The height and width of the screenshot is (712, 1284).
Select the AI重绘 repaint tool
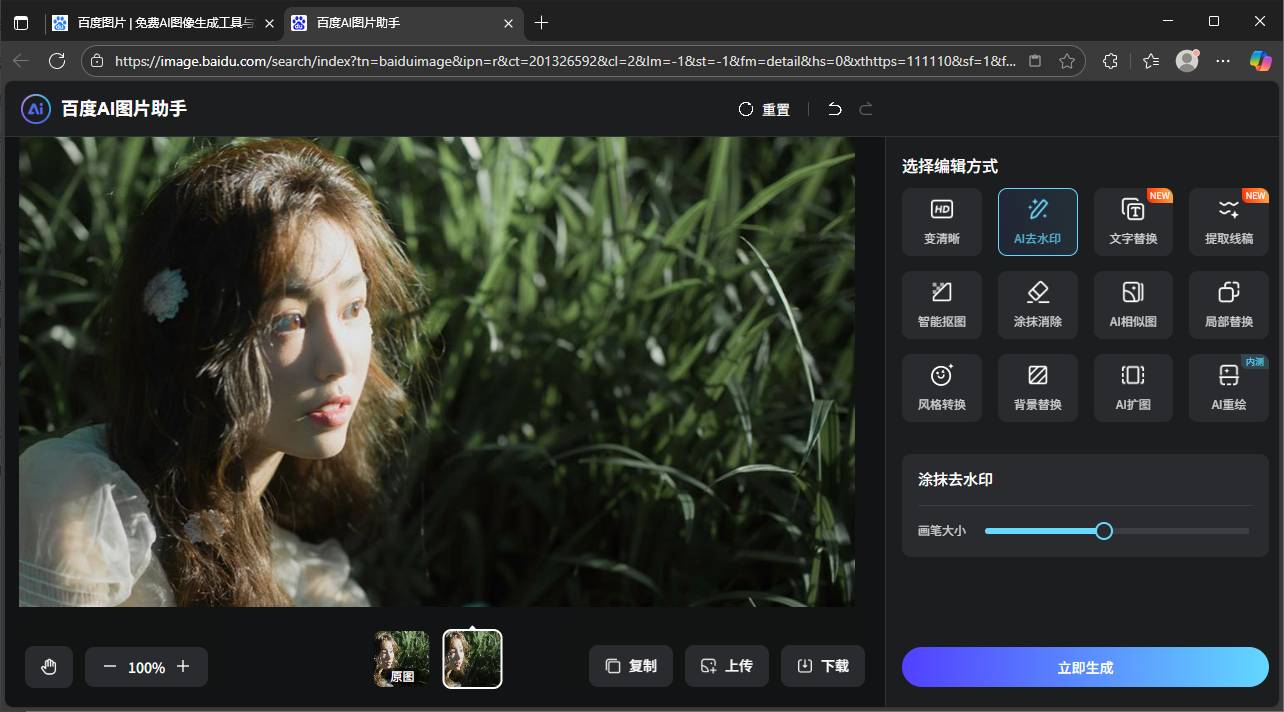point(1228,387)
